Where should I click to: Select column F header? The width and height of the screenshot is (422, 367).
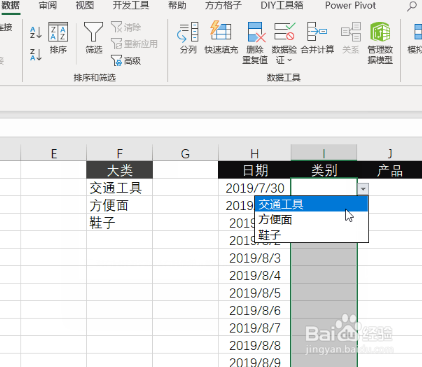point(120,153)
